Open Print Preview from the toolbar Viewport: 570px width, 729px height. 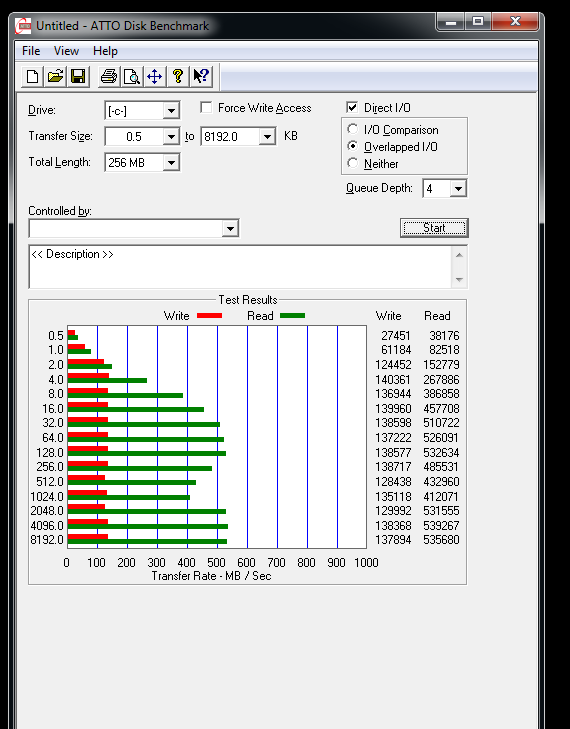[x=132, y=76]
